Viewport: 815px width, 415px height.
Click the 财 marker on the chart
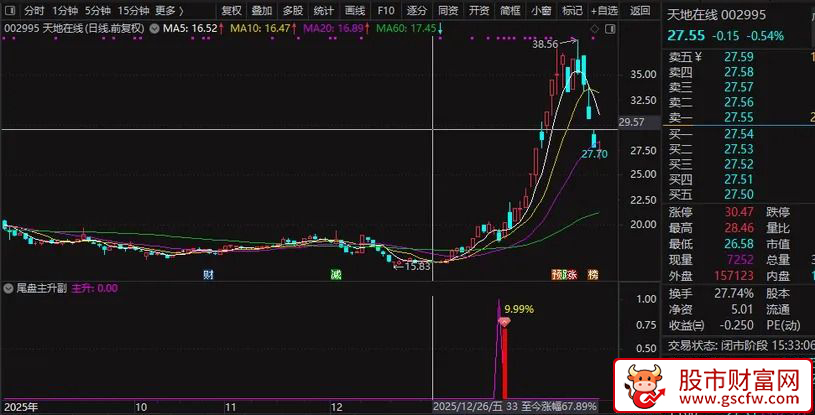(x=208, y=275)
